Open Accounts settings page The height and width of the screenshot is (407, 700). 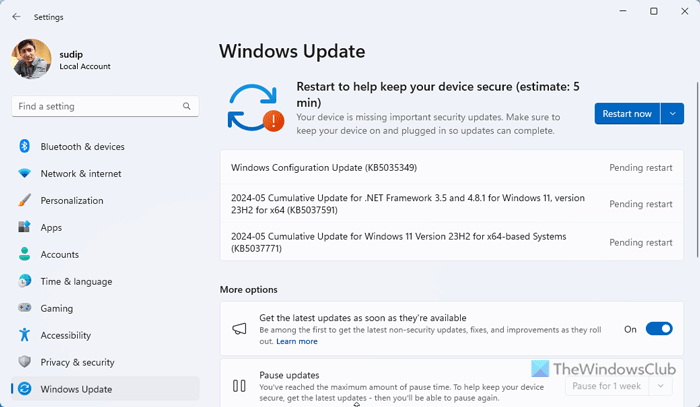coord(105,254)
